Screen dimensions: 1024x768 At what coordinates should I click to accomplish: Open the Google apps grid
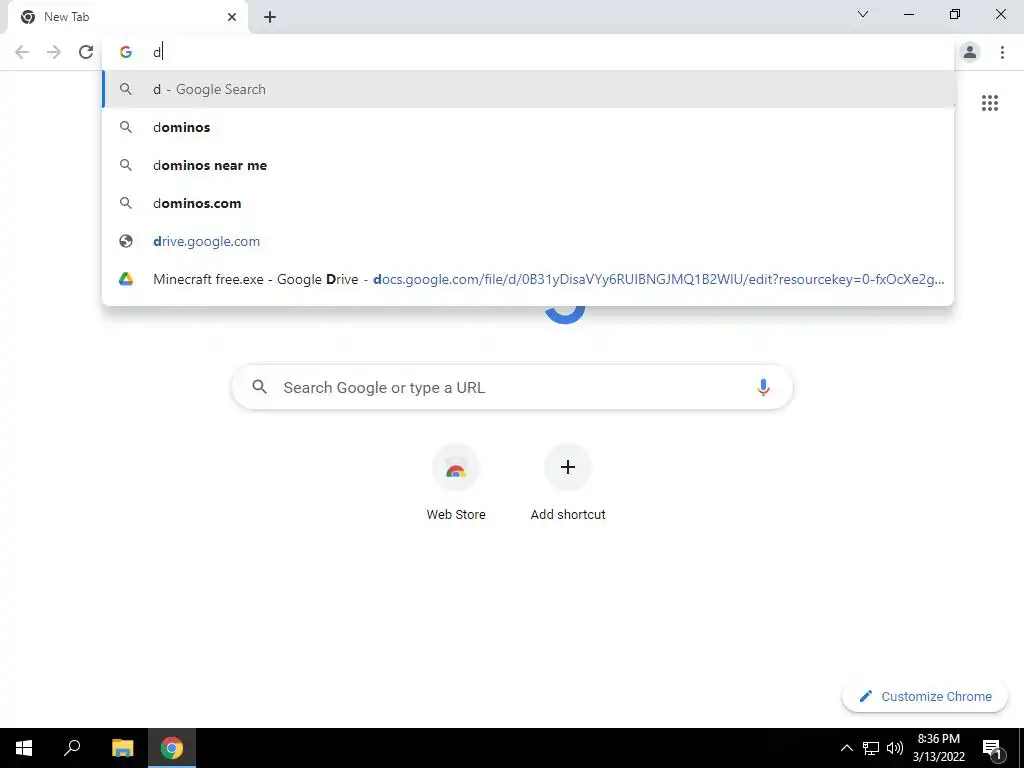[x=990, y=103]
